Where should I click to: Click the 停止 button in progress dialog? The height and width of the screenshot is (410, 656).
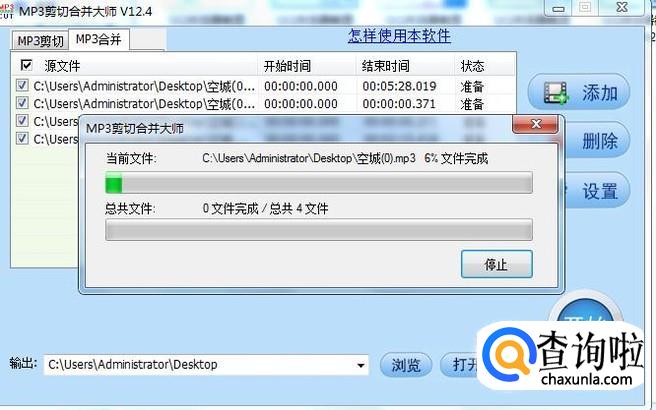(x=497, y=264)
